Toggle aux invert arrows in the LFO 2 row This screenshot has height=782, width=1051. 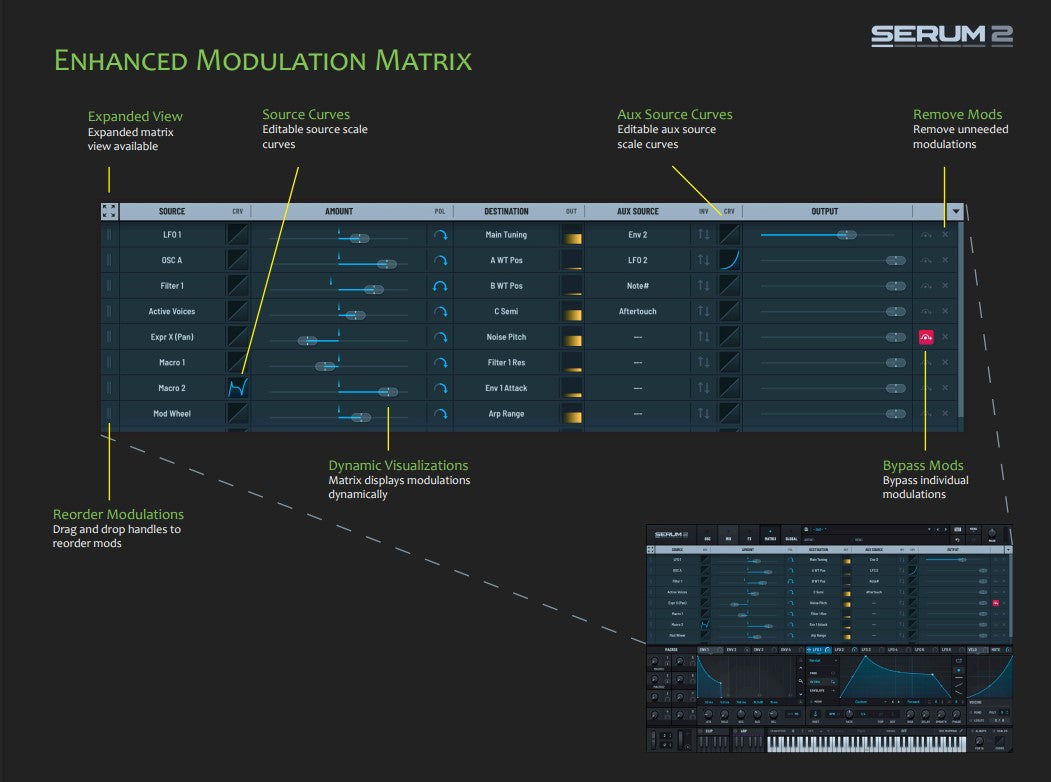pos(703,260)
